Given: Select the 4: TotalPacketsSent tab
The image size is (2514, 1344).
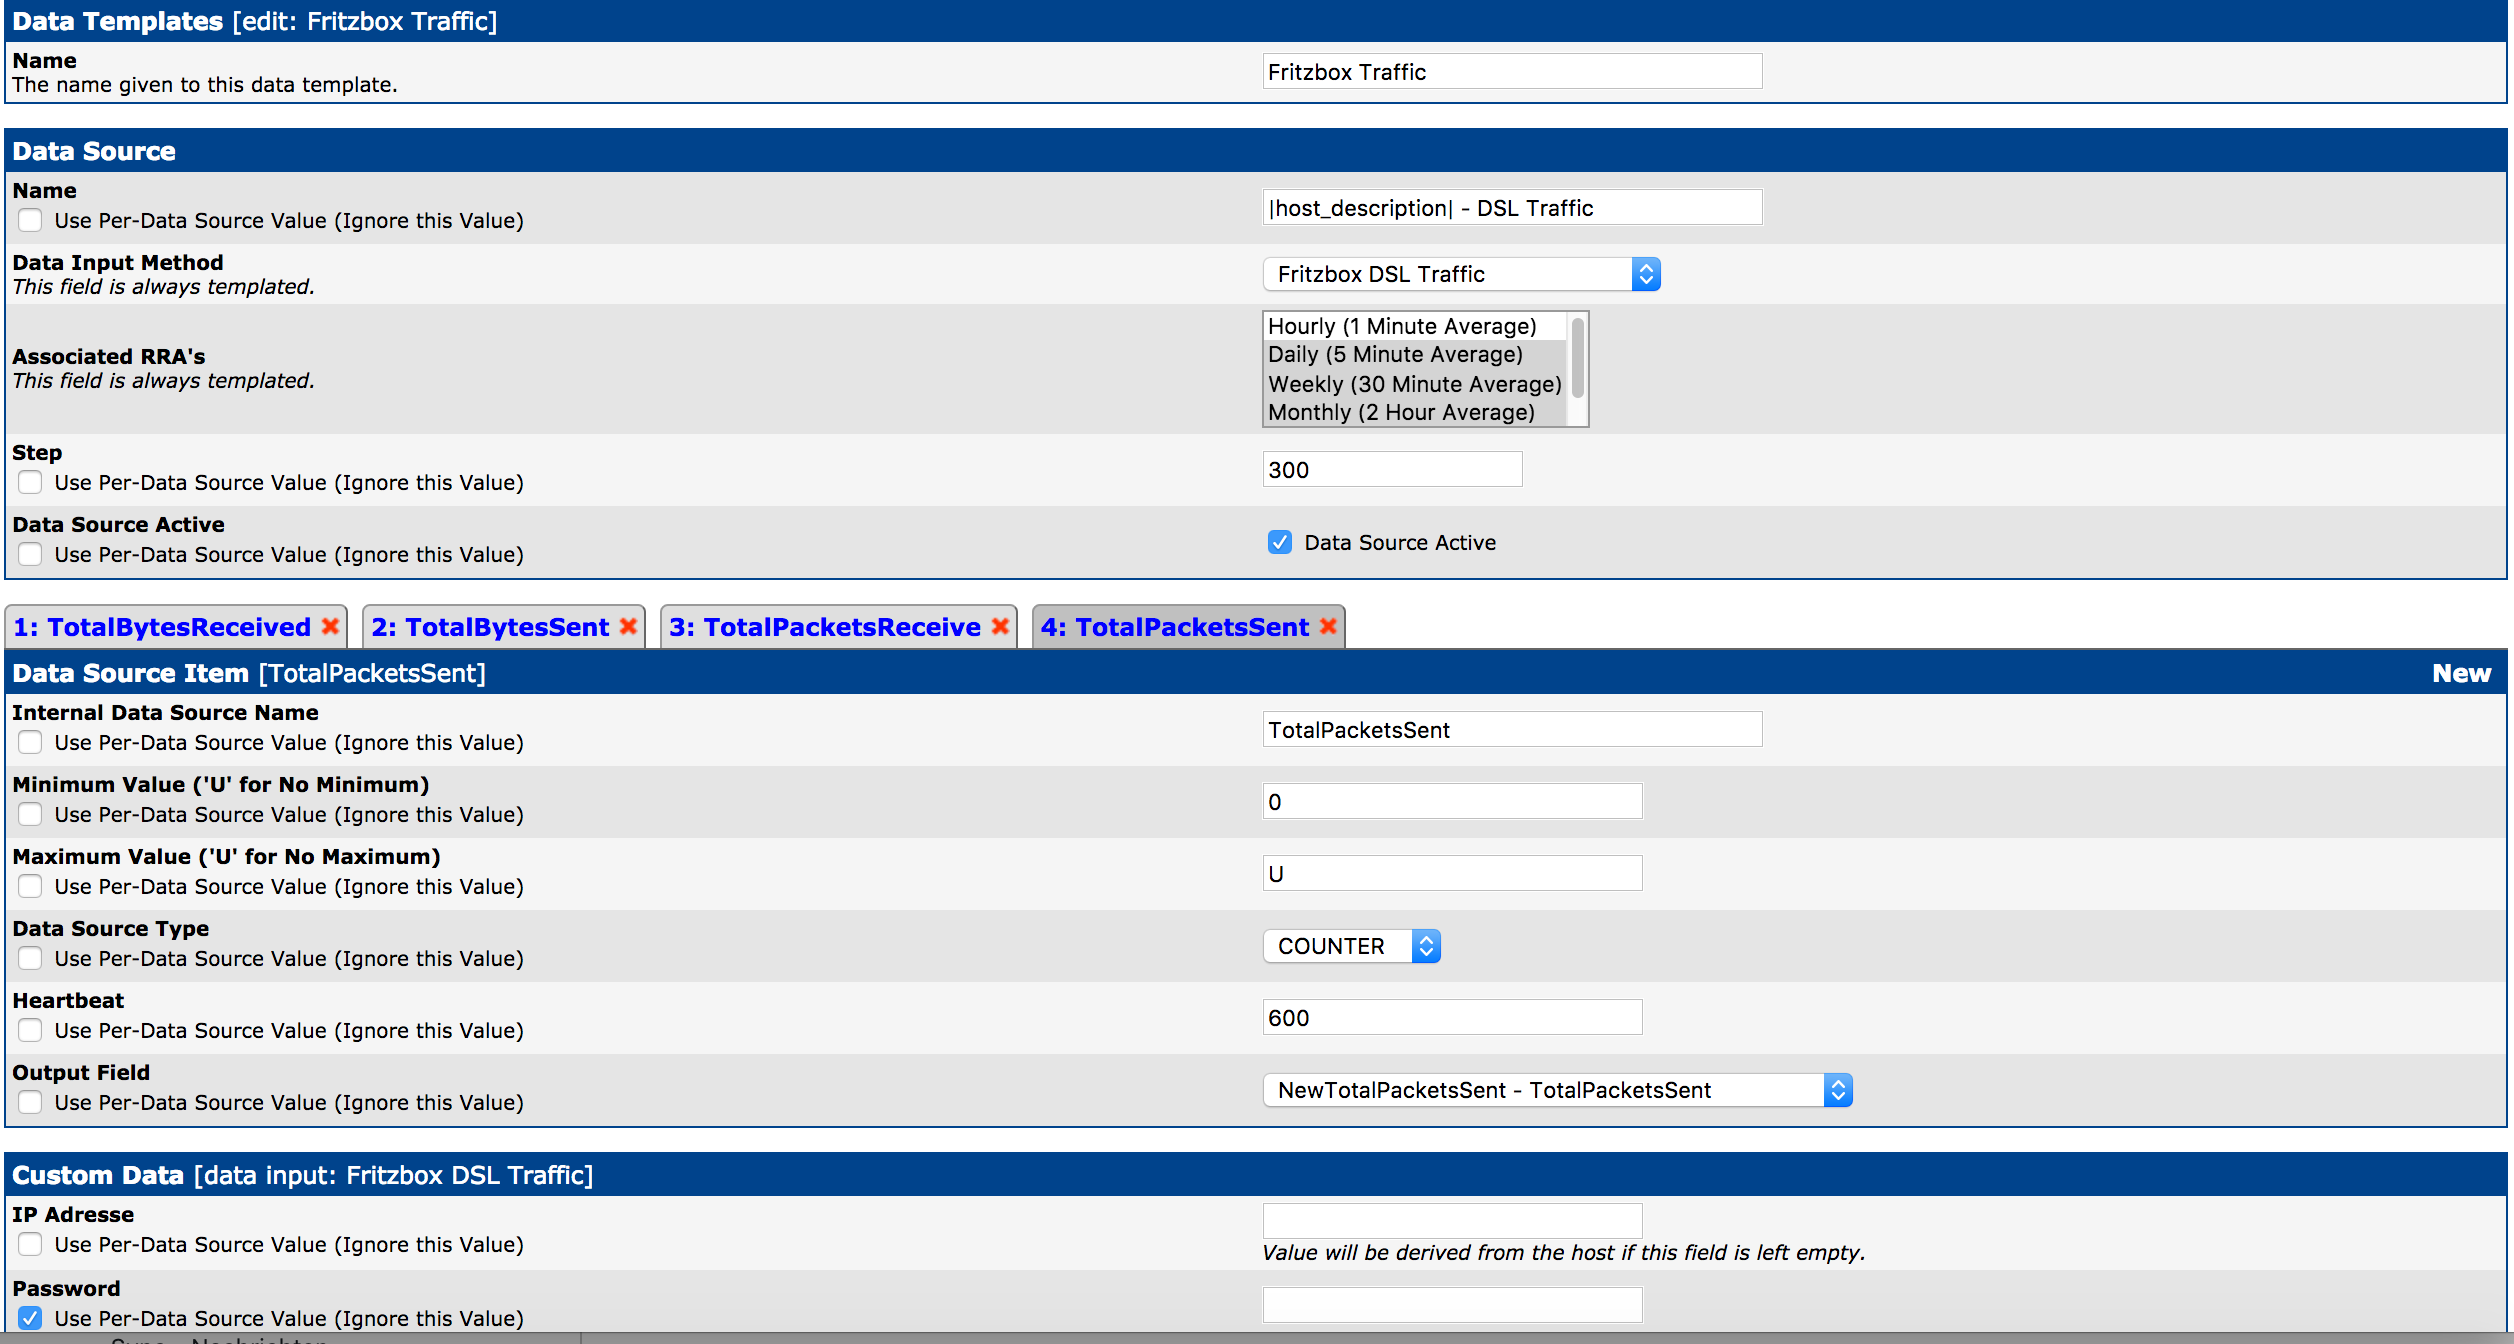Looking at the screenshot, I should [x=1175, y=627].
